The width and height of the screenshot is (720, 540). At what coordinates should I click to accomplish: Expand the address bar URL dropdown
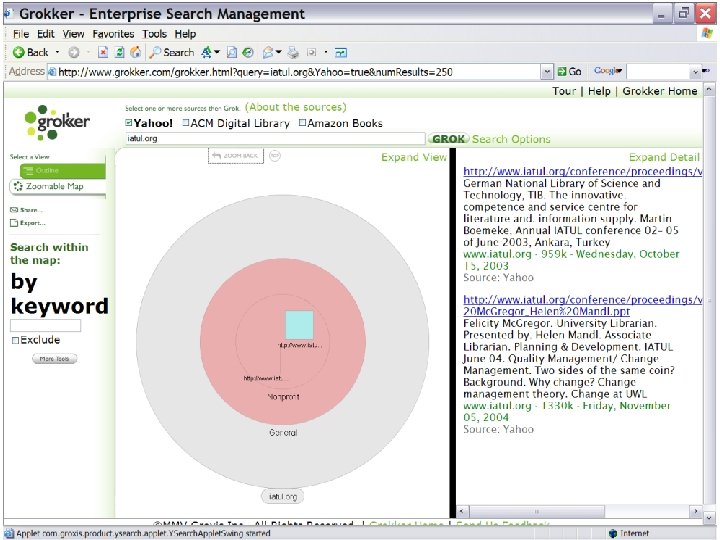click(547, 72)
